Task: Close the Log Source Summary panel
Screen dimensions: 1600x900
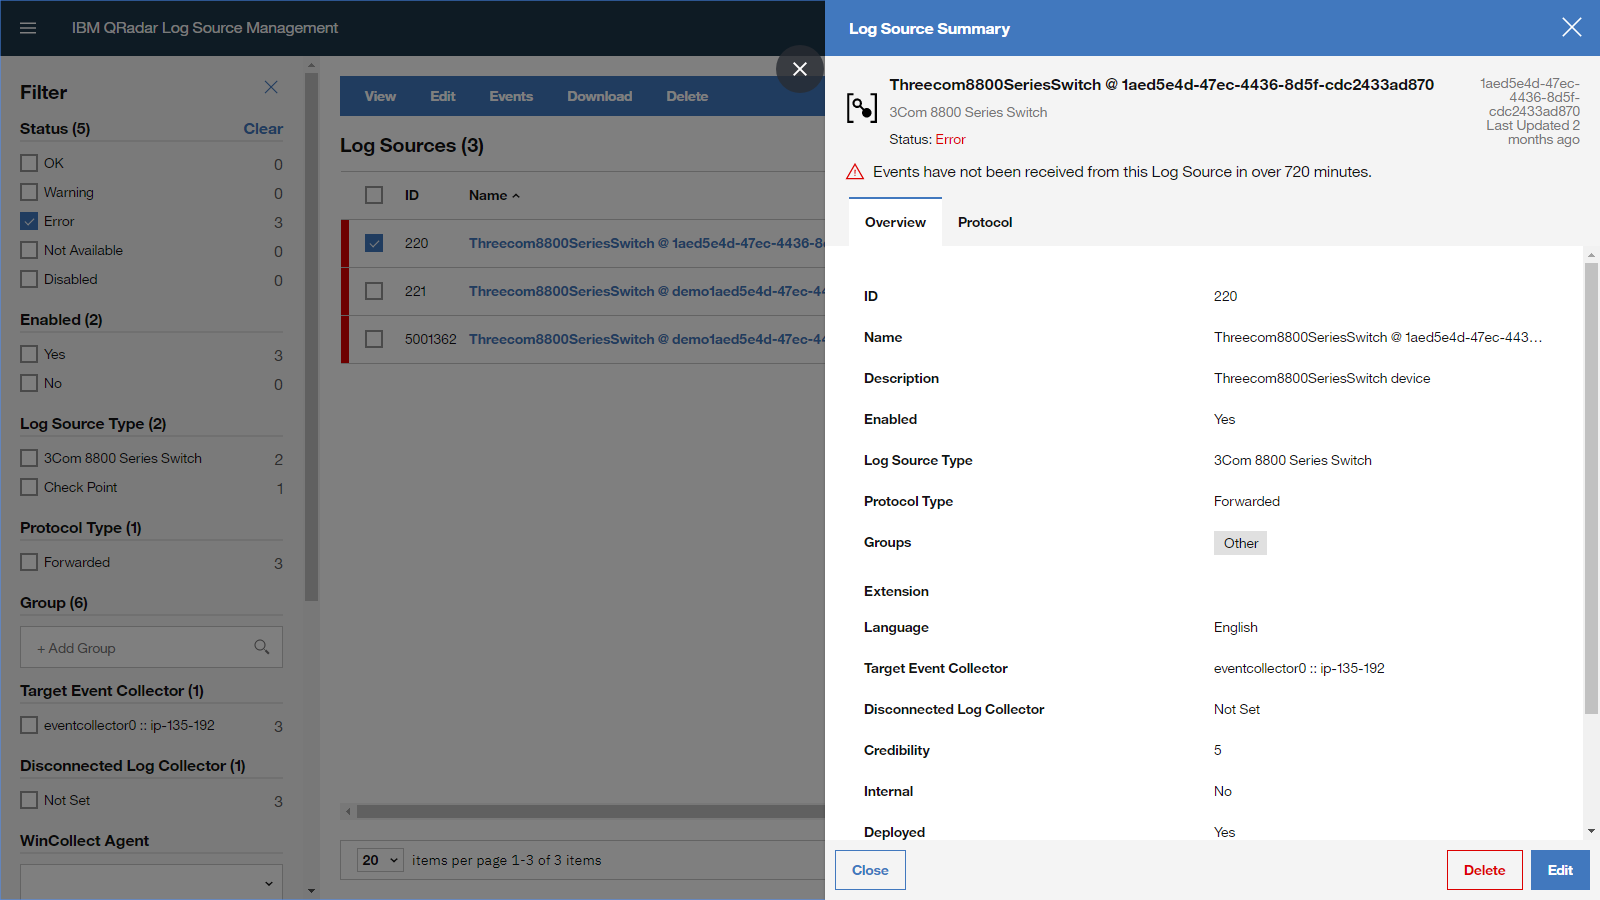Action: pos(1572,27)
